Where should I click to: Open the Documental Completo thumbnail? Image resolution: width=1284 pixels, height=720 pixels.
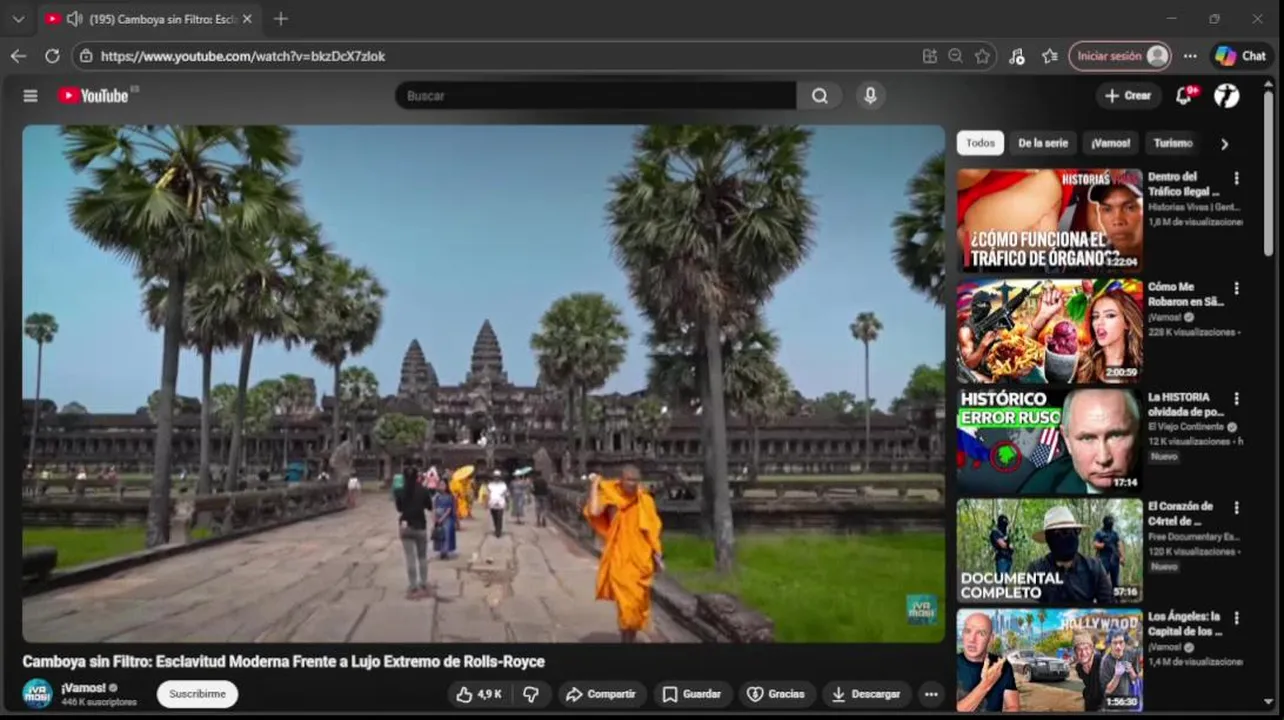(1050, 550)
